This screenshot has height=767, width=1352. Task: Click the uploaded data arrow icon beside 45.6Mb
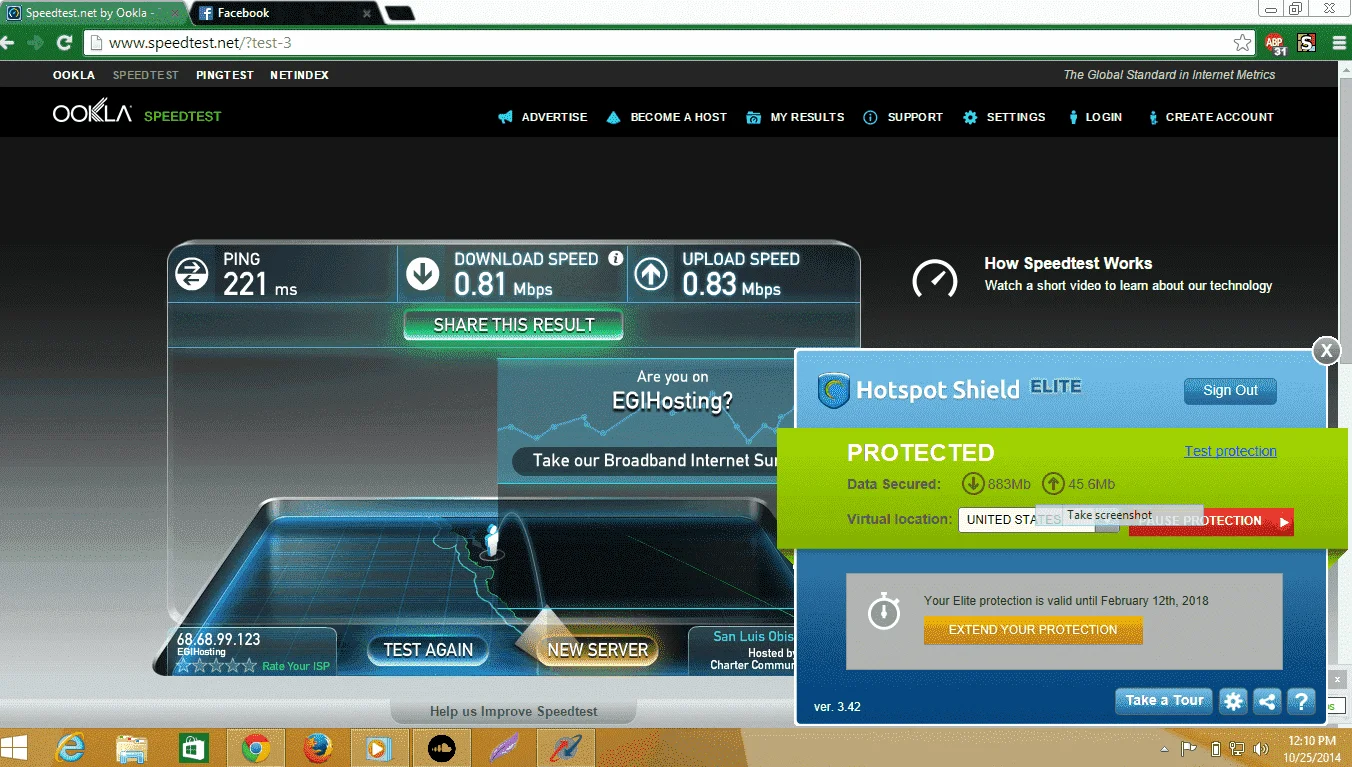click(x=1053, y=484)
